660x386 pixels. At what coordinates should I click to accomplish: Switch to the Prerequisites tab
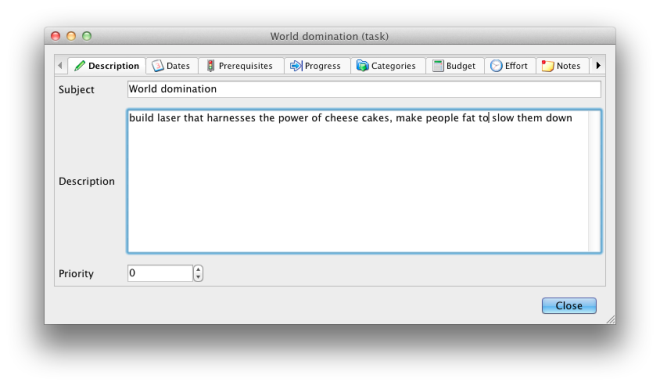click(x=241, y=66)
